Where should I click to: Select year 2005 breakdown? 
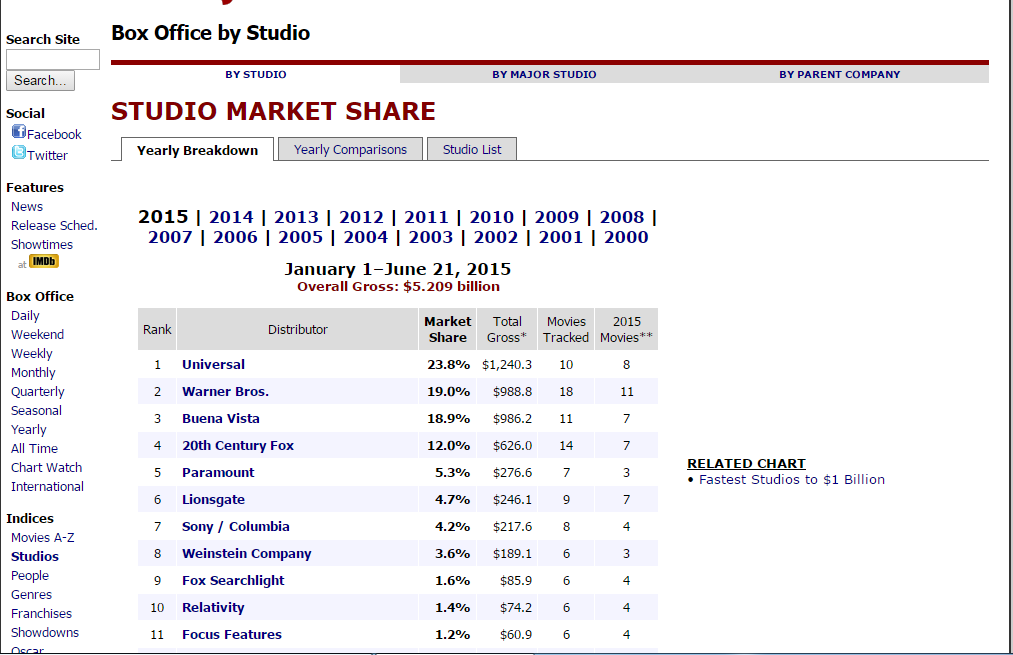(300, 237)
